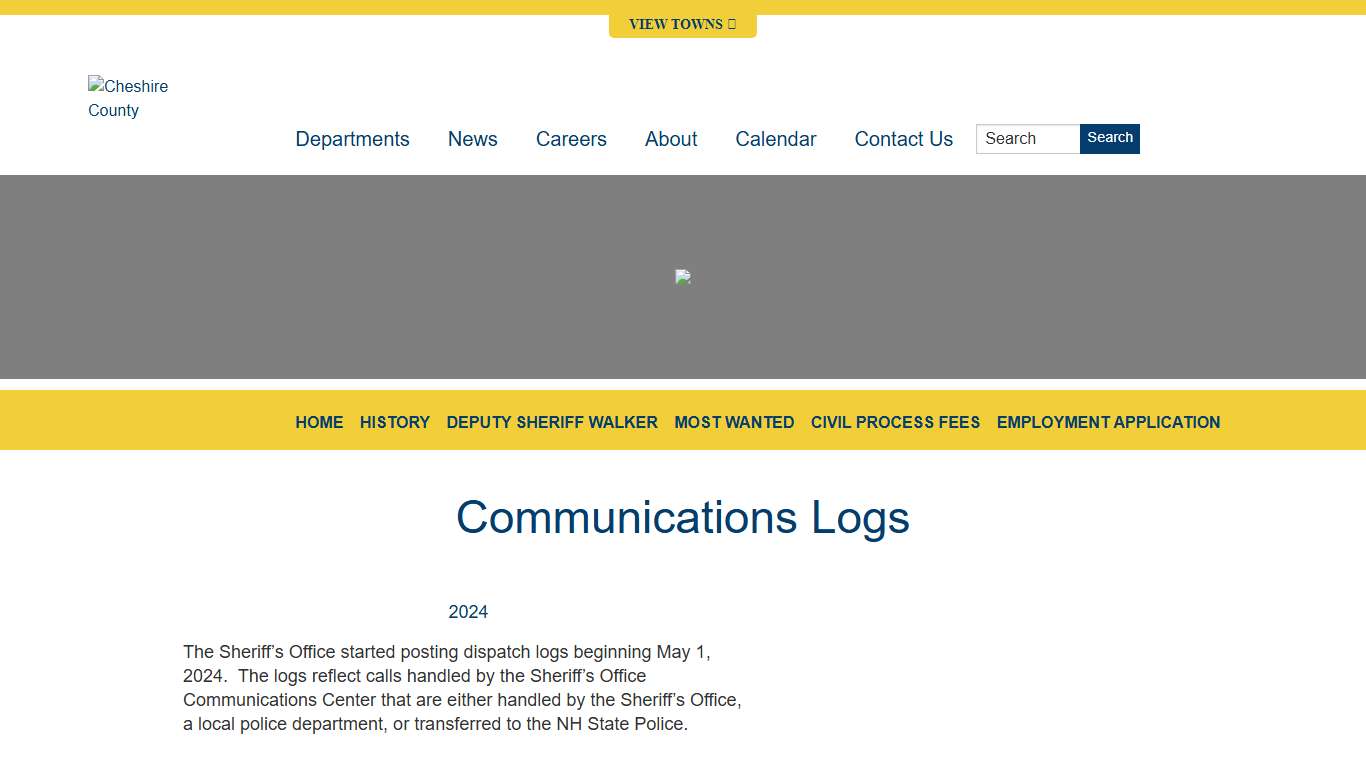Click the broken banner image placeholder
This screenshot has width=1366, height=768.
point(683,277)
